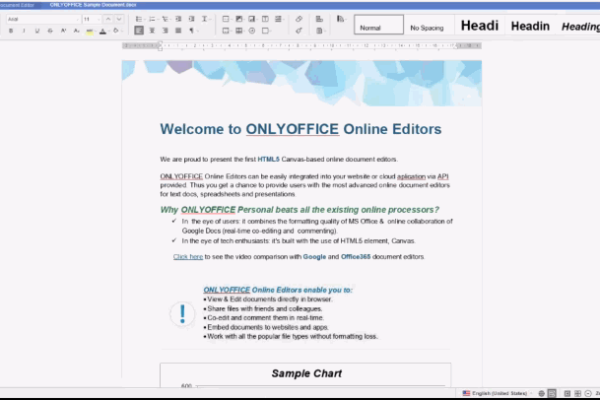Click 'Share files with friends and colleagues' bullet
This screenshot has width=600, height=400.
tap(263, 309)
